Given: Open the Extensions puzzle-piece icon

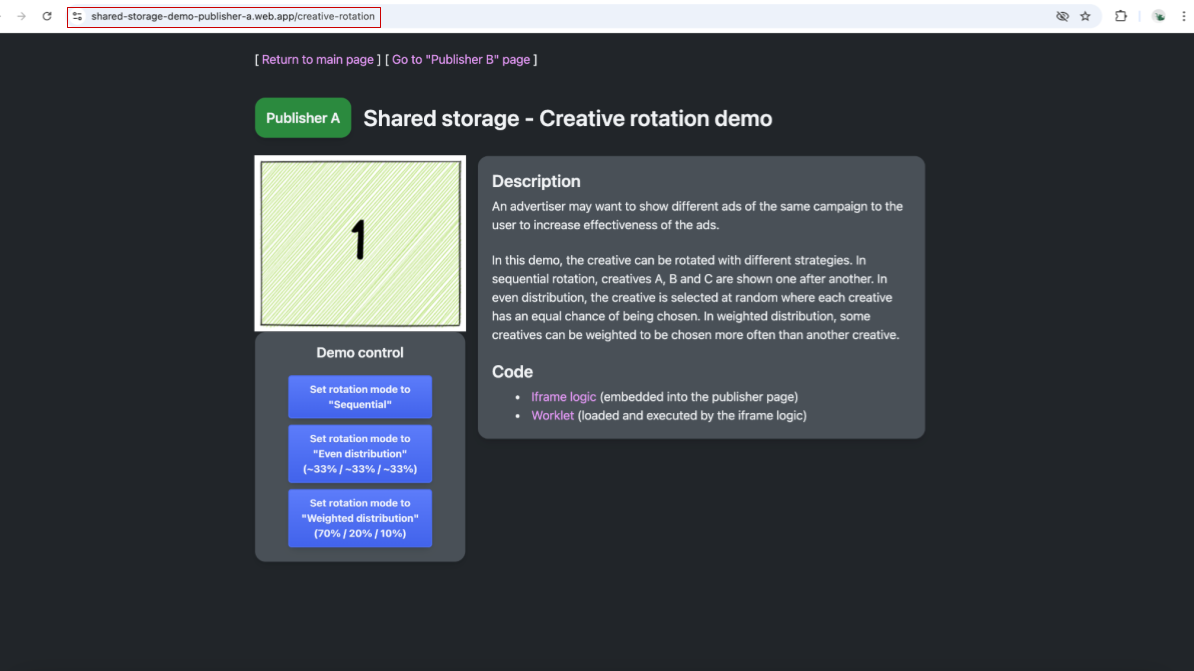Looking at the screenshot, I should click(x=1121, y=16).
